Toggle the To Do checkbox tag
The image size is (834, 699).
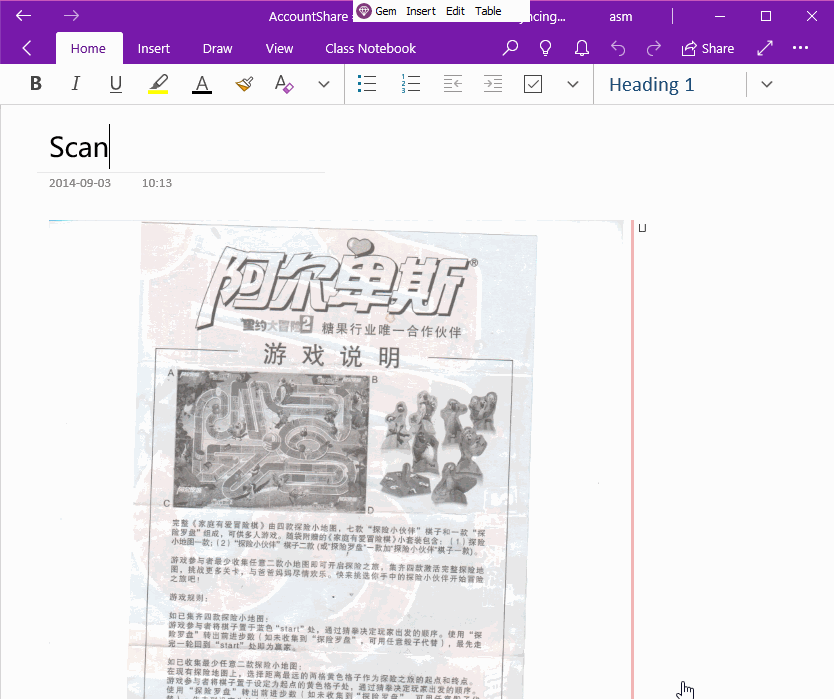pyautogui.click(x=533, y=84)
